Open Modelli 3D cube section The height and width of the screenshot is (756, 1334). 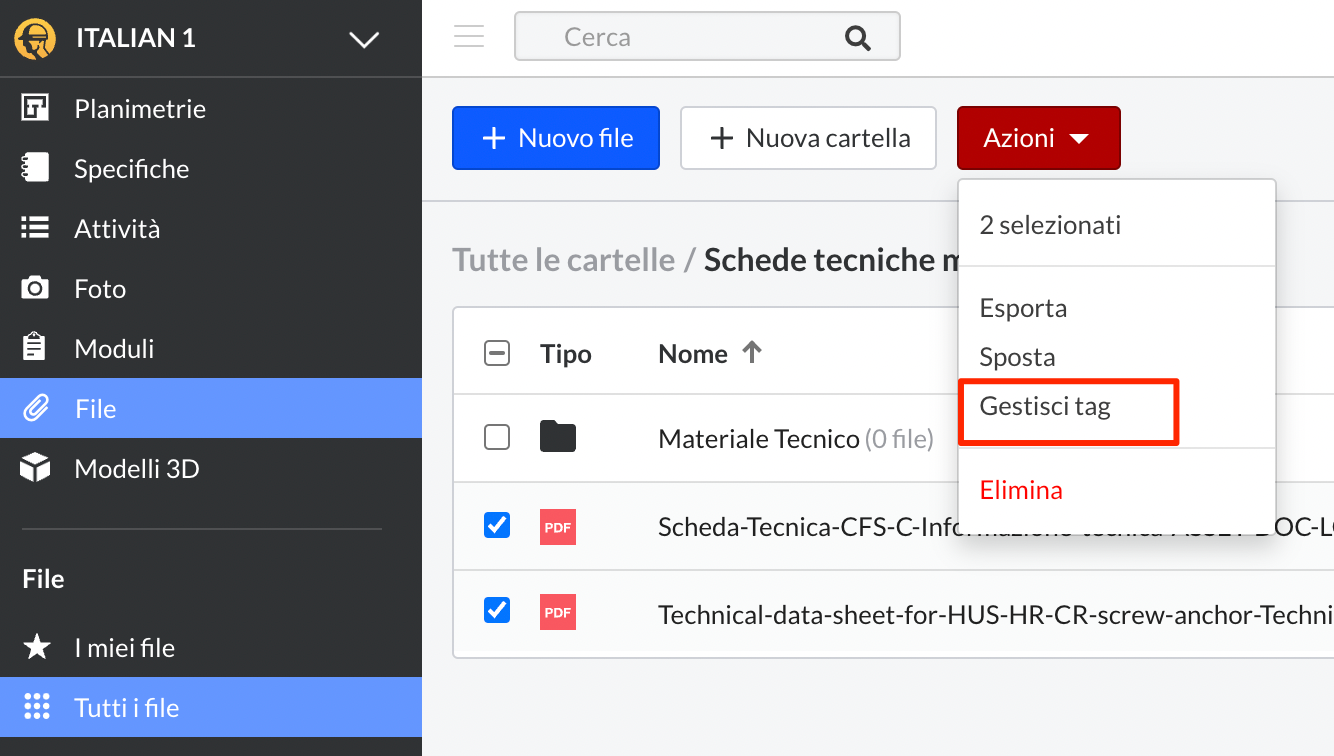pyautogui.click(x=136, y=468)
